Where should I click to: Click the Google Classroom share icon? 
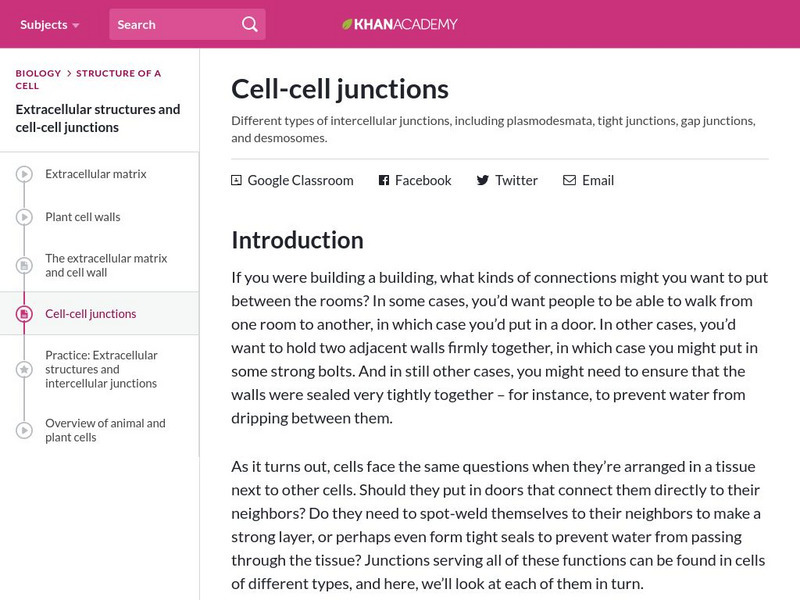point(237,181)
